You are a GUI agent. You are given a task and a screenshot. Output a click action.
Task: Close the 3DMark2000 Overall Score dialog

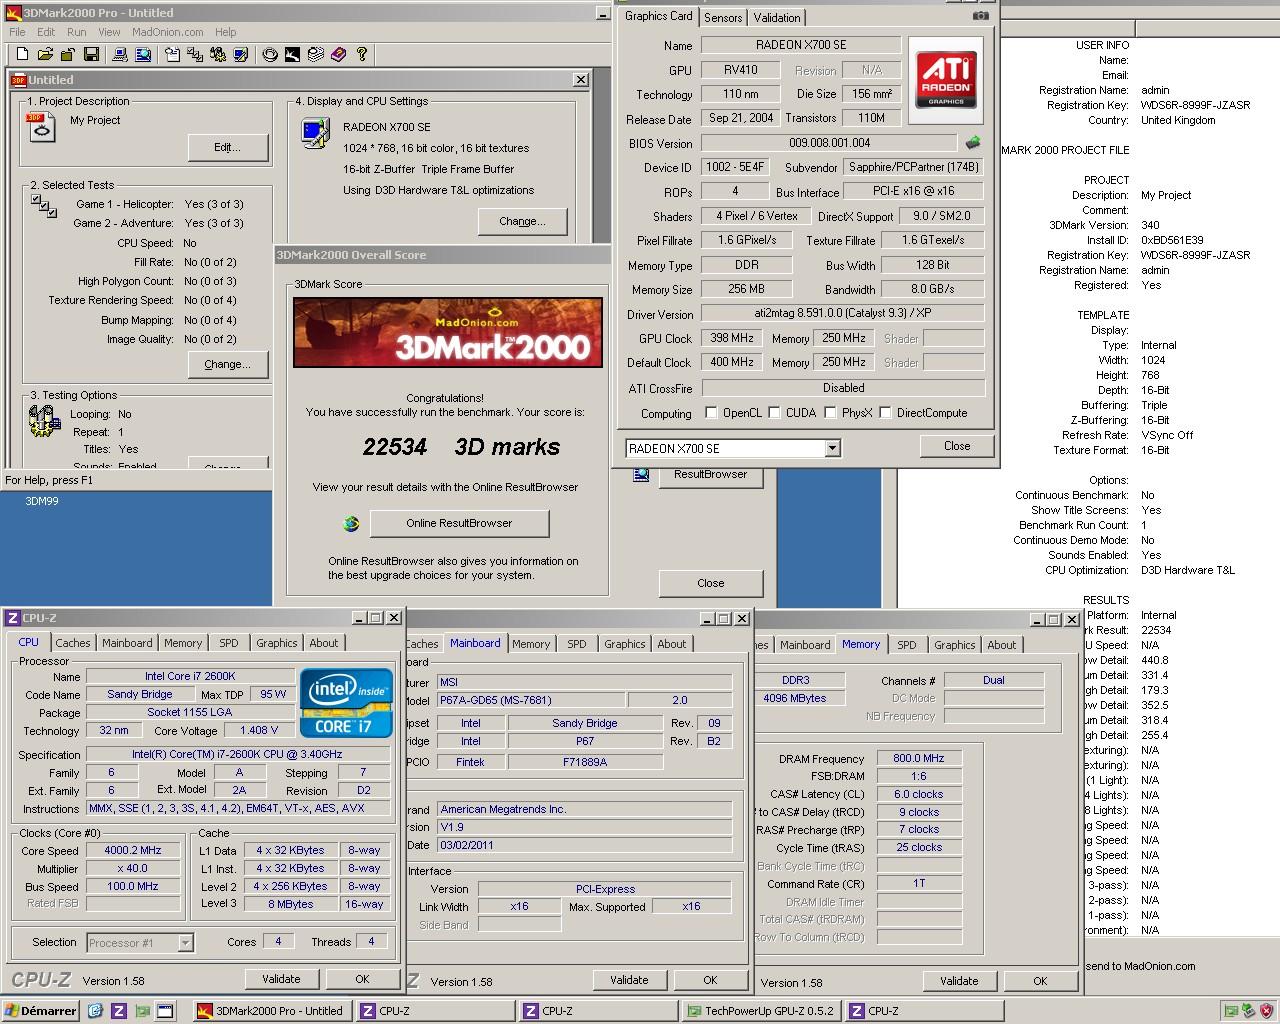(x=711, y=583)
